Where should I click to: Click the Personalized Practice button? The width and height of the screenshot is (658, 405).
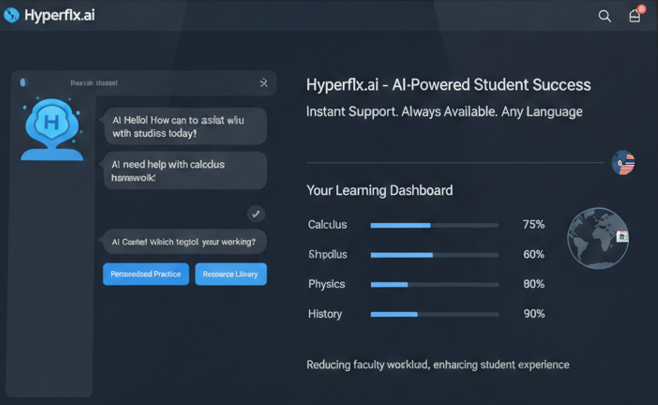click(x=146, y=274)
